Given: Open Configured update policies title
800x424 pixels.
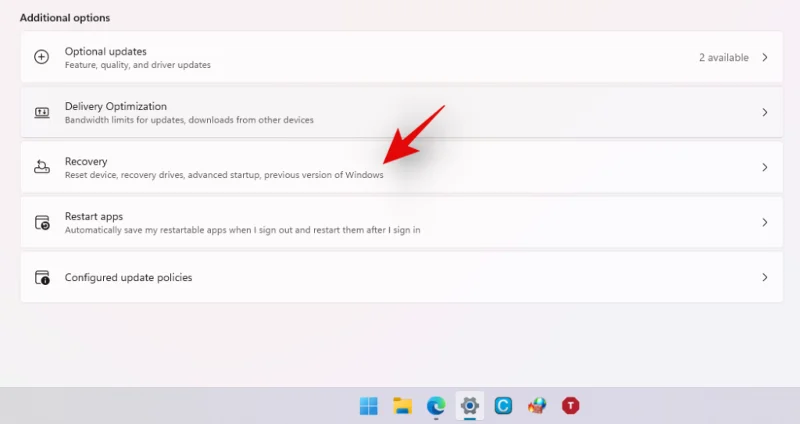Looking at the screenshot, I should click(x=129, y=278).
